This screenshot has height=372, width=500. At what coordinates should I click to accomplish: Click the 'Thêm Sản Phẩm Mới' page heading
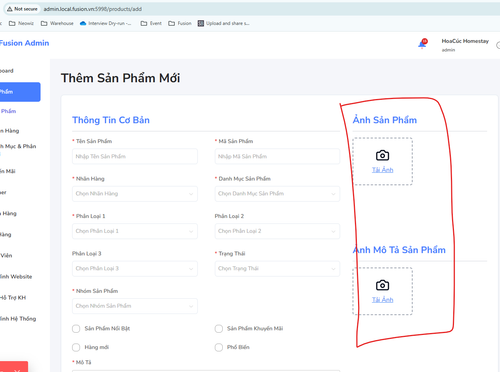(x=120, y=78)
